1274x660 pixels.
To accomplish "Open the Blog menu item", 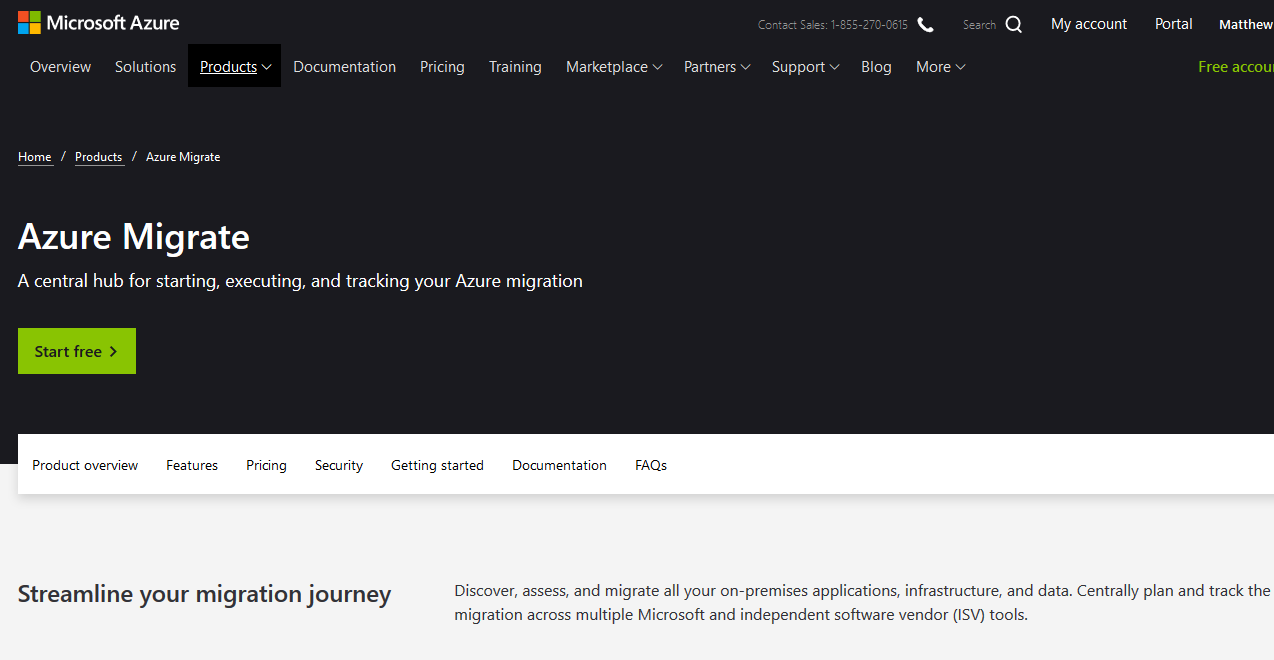I will 876,66.
